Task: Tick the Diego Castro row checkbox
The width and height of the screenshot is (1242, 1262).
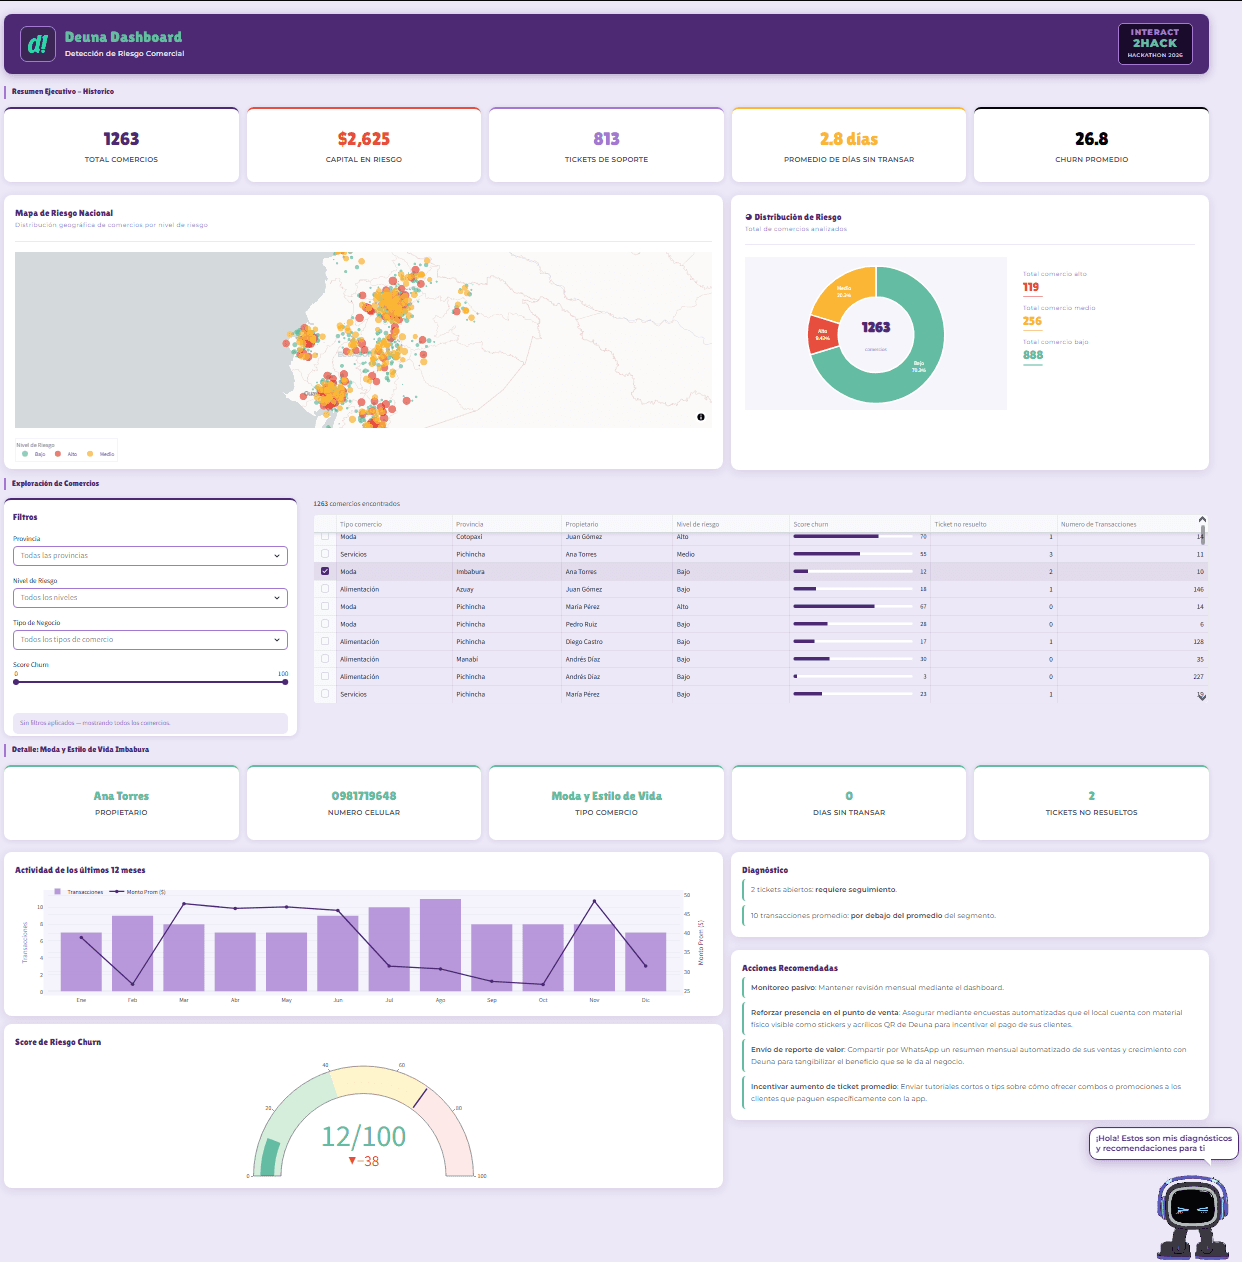Action: tap(325, 641)
